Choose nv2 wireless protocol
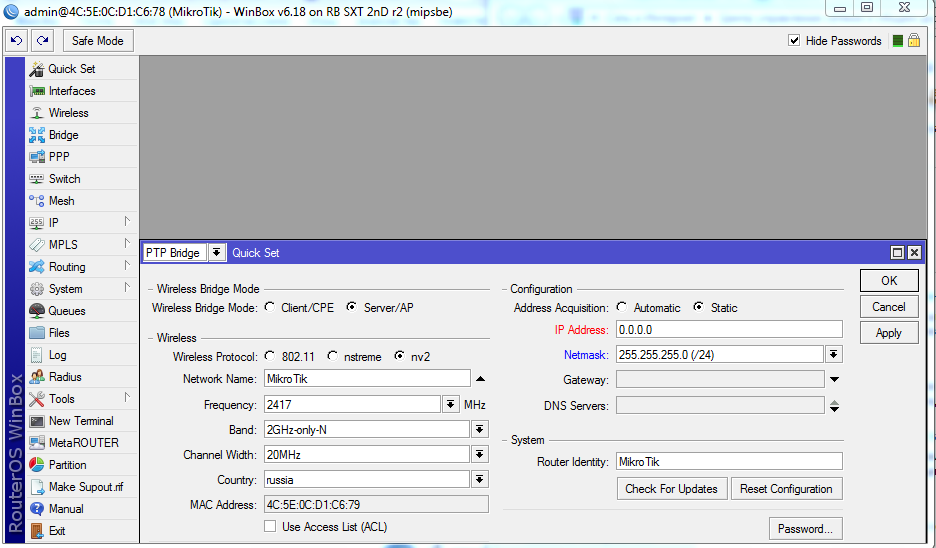 399,356
